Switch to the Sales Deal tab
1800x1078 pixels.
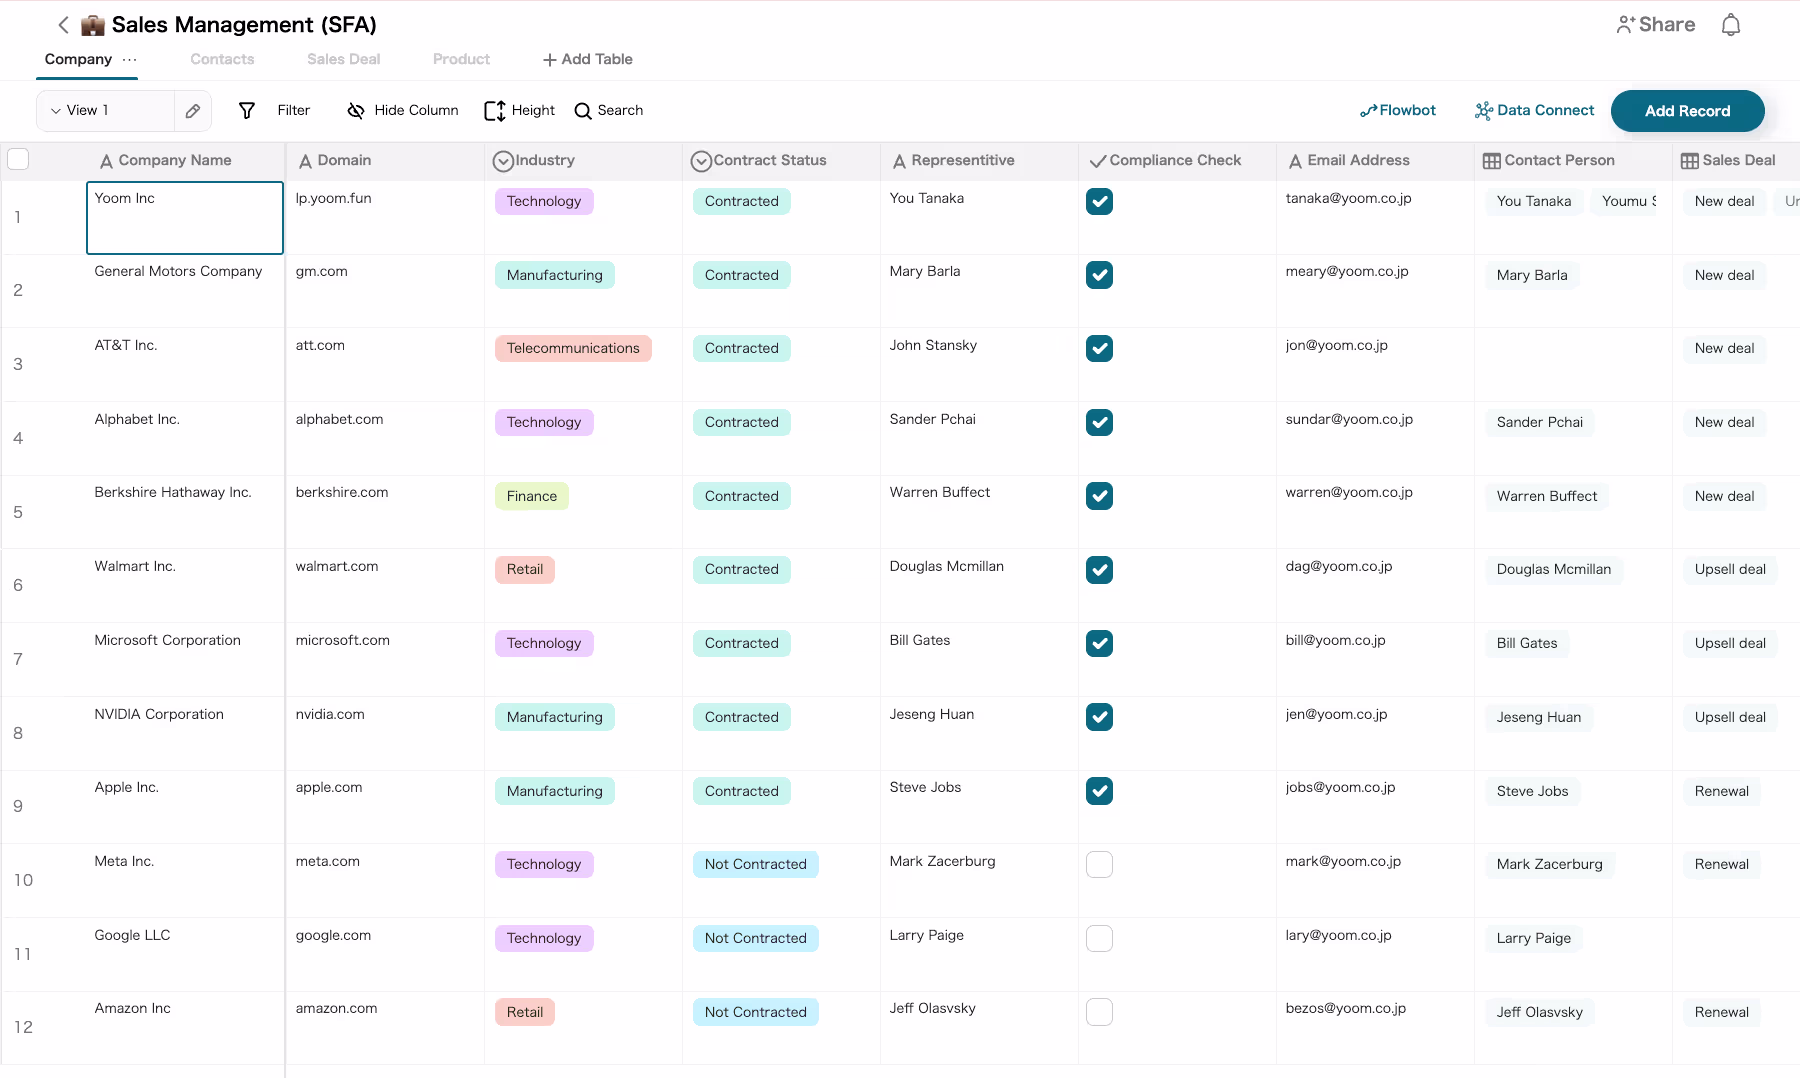pyautogui.click(x=343, y=59)
